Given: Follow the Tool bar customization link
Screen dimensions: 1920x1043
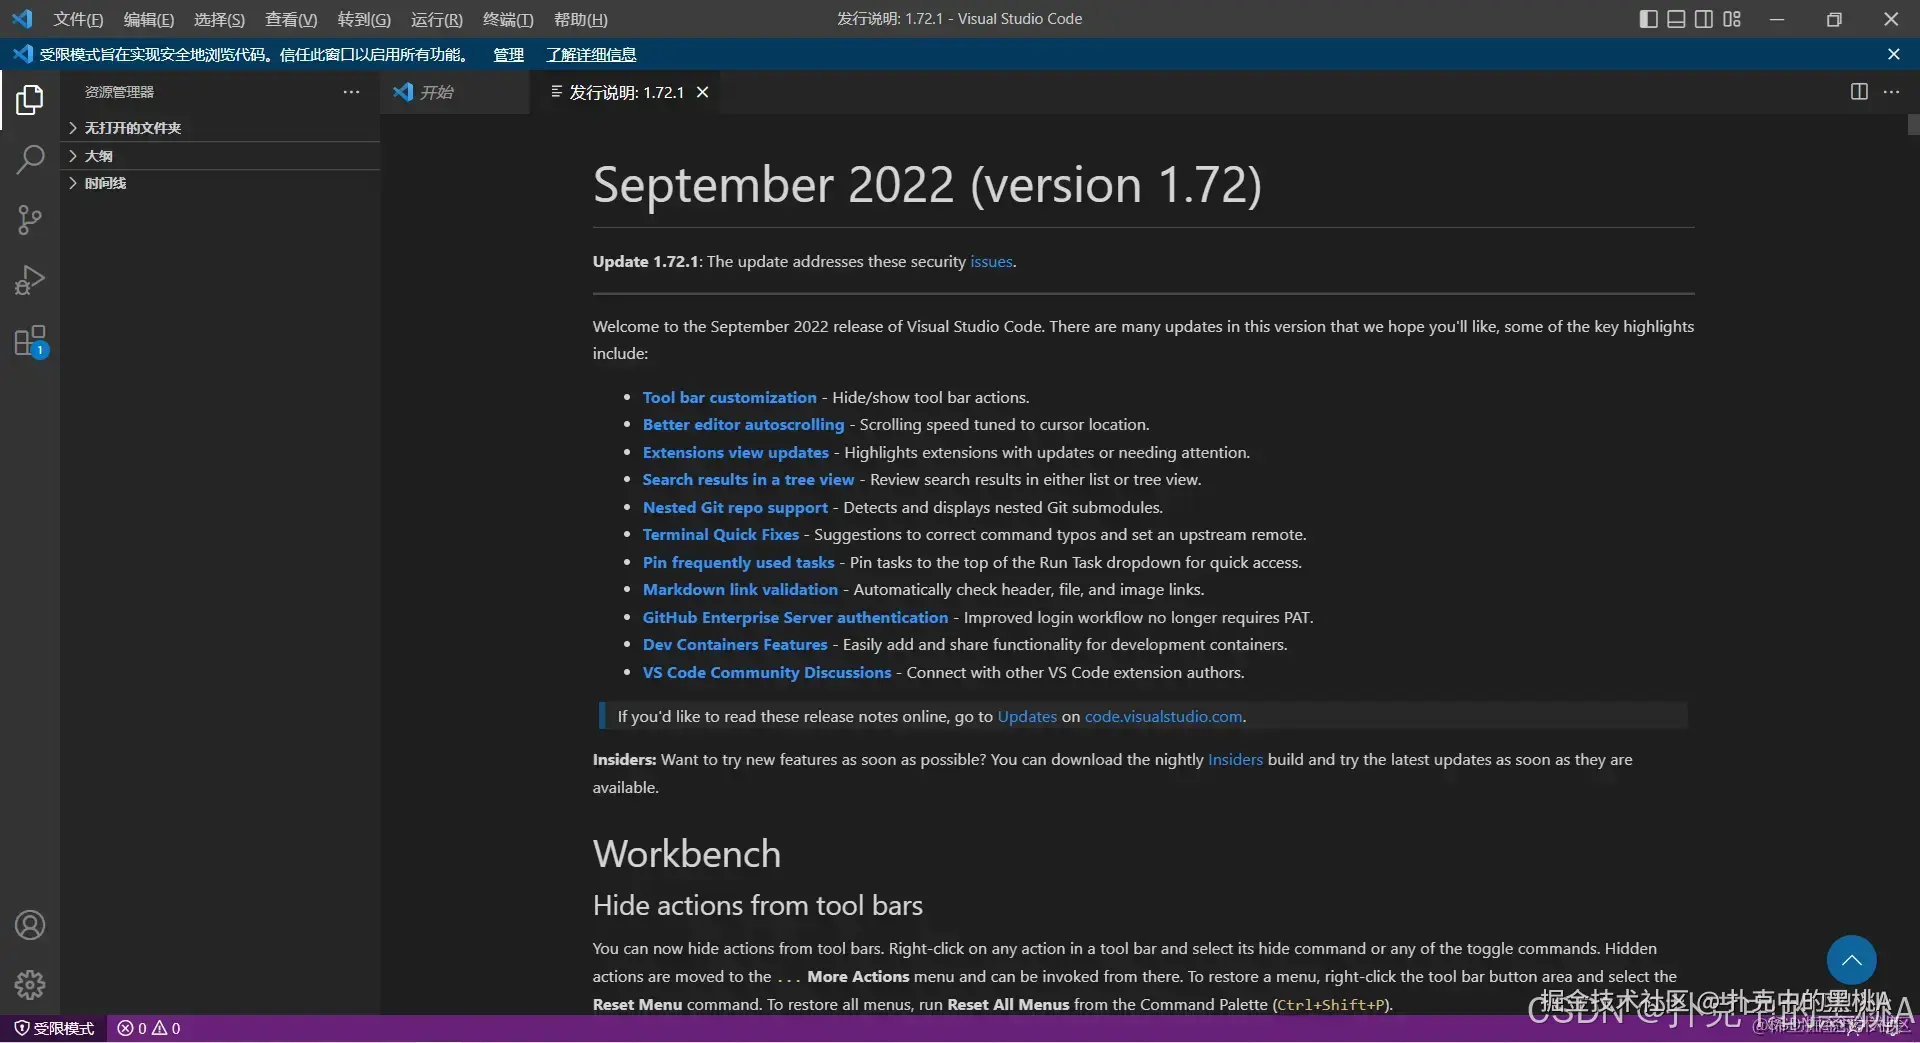Looking at the screenshot, I should [x=729, y=397].
